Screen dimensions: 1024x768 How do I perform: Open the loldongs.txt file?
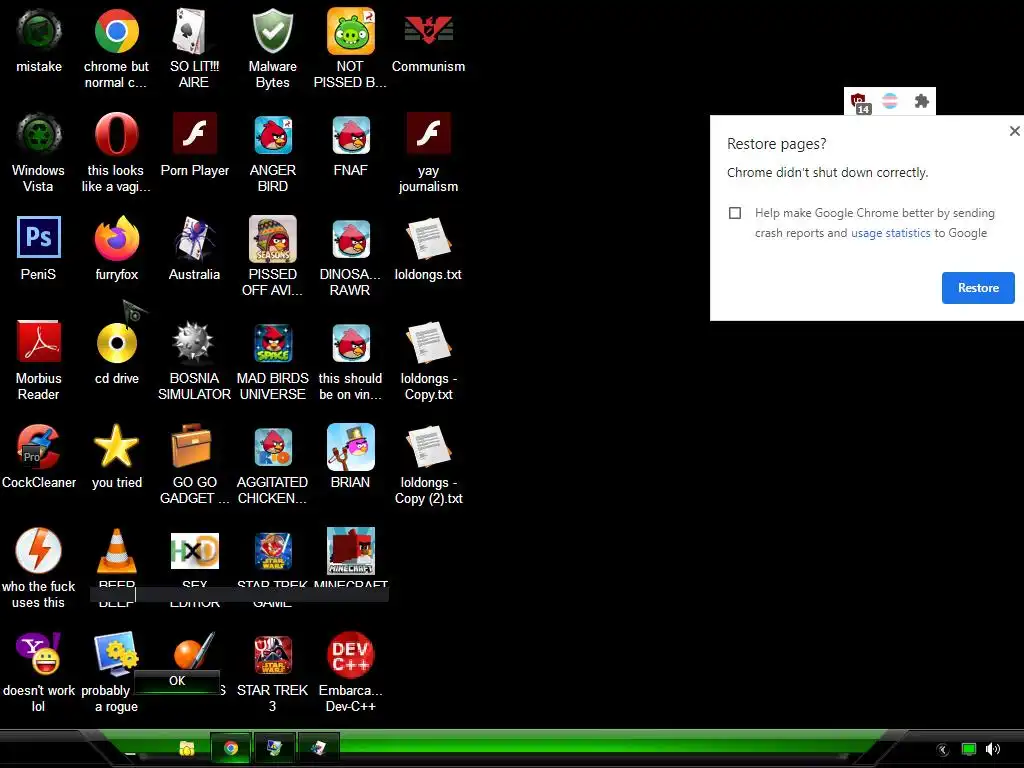[428, 238]
